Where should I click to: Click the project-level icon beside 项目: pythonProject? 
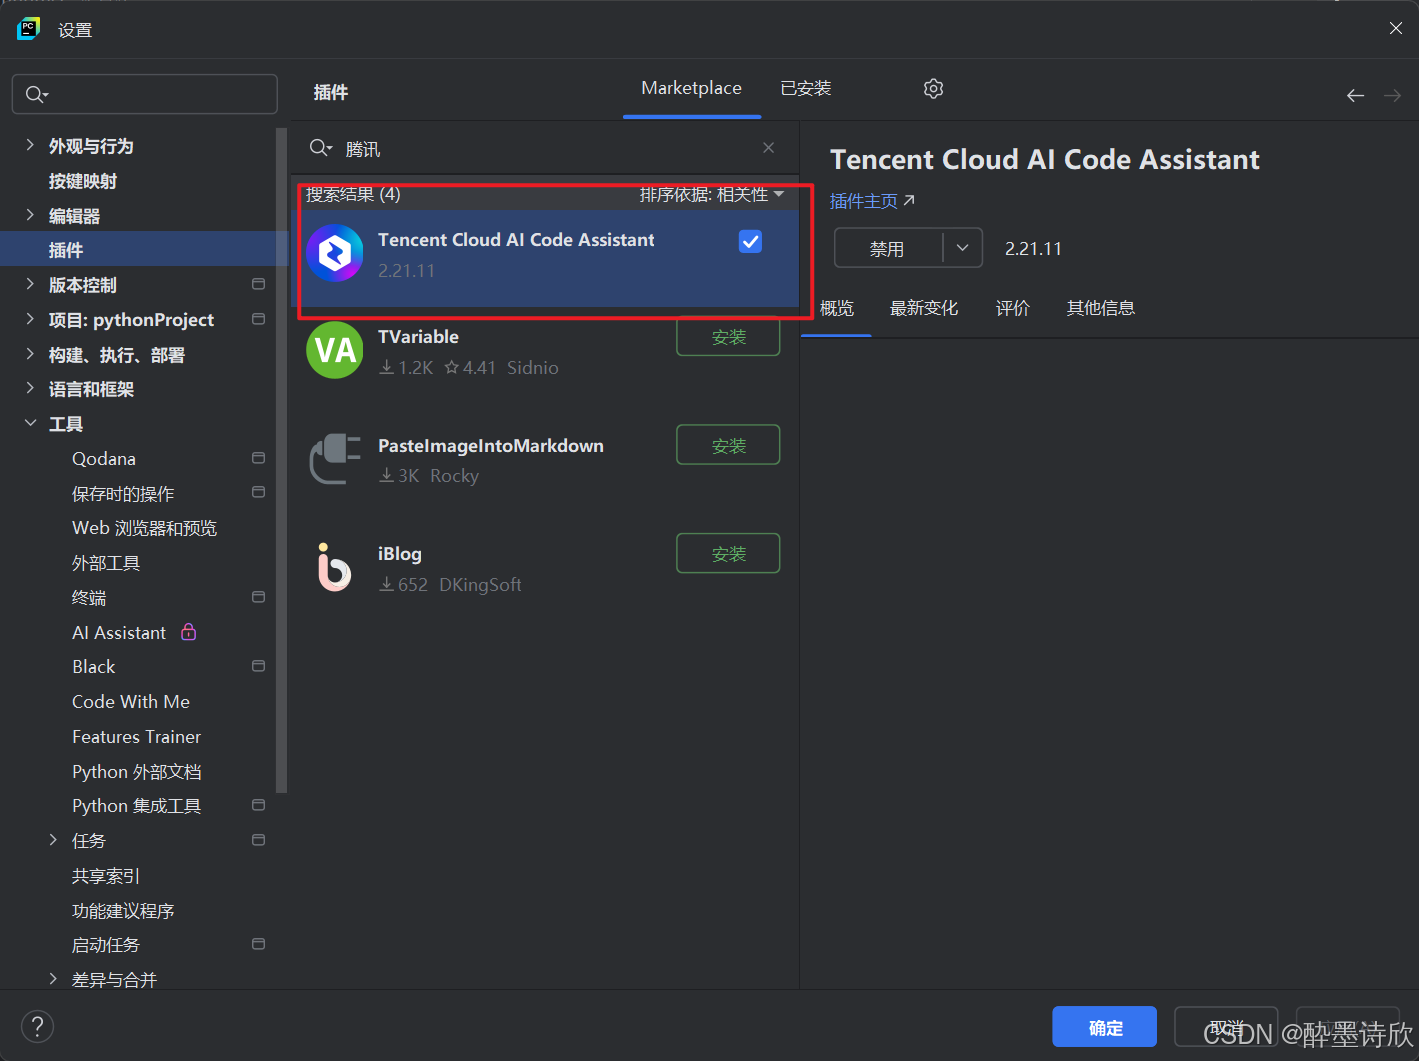[258, 319]
